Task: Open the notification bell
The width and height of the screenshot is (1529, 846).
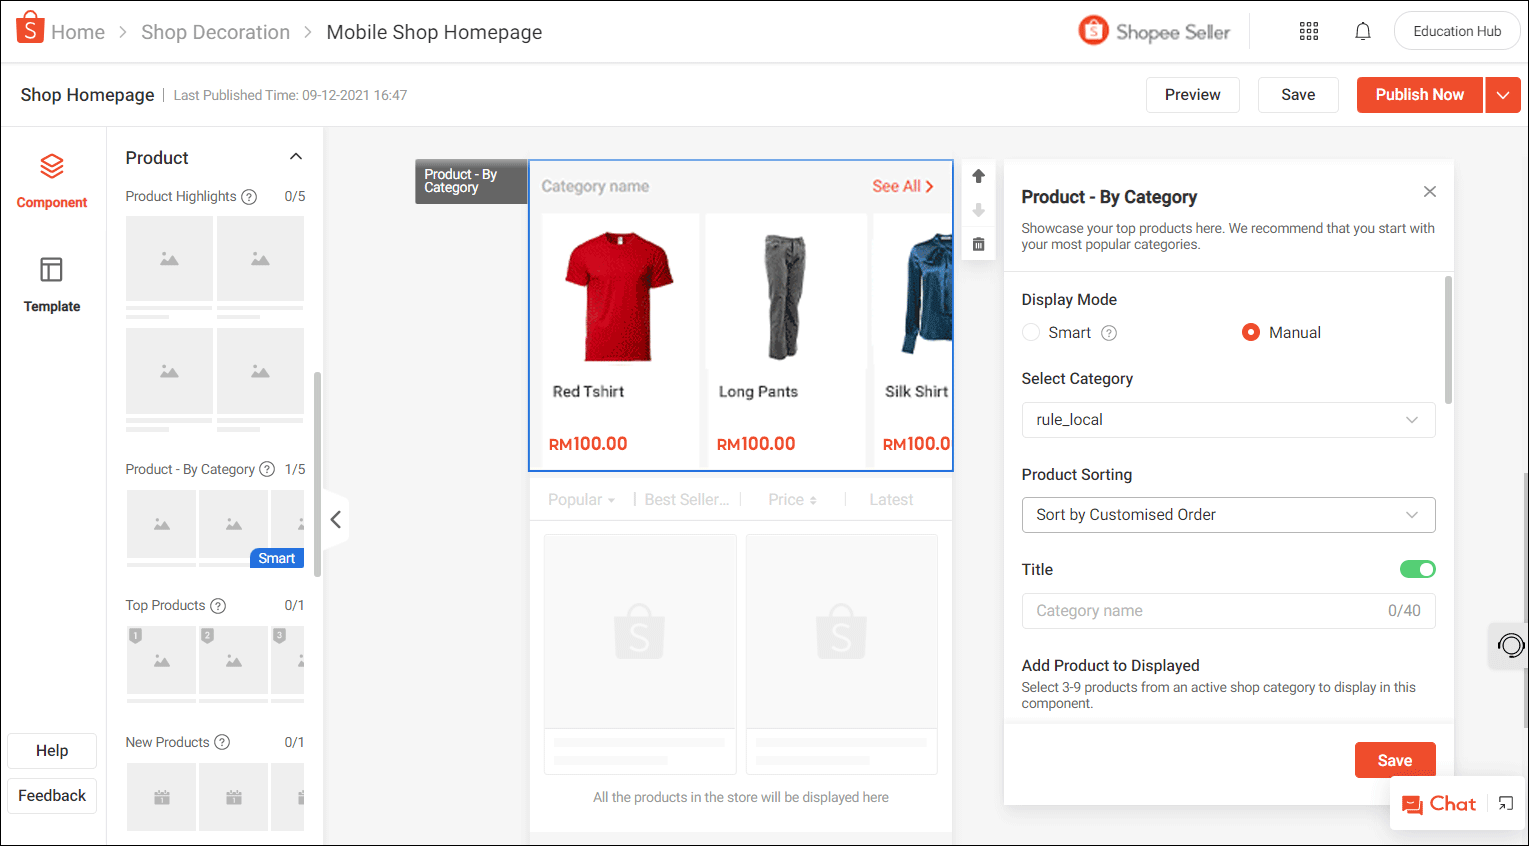Action: (x=1362, y=31)
